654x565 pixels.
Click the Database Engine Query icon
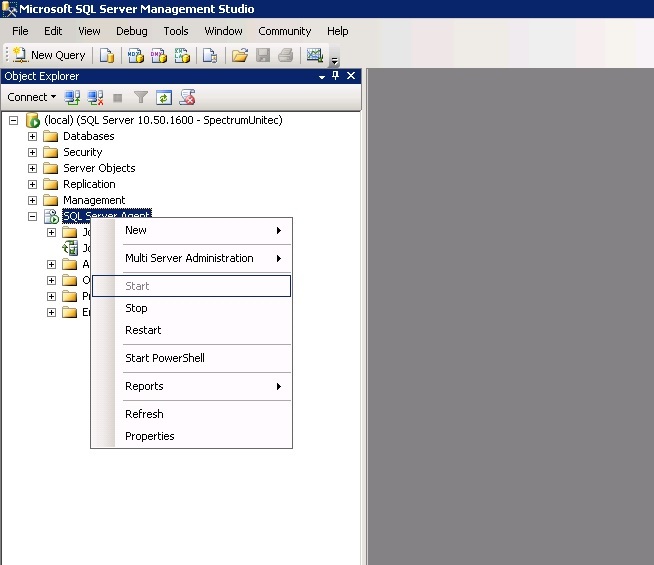[107, 55]
